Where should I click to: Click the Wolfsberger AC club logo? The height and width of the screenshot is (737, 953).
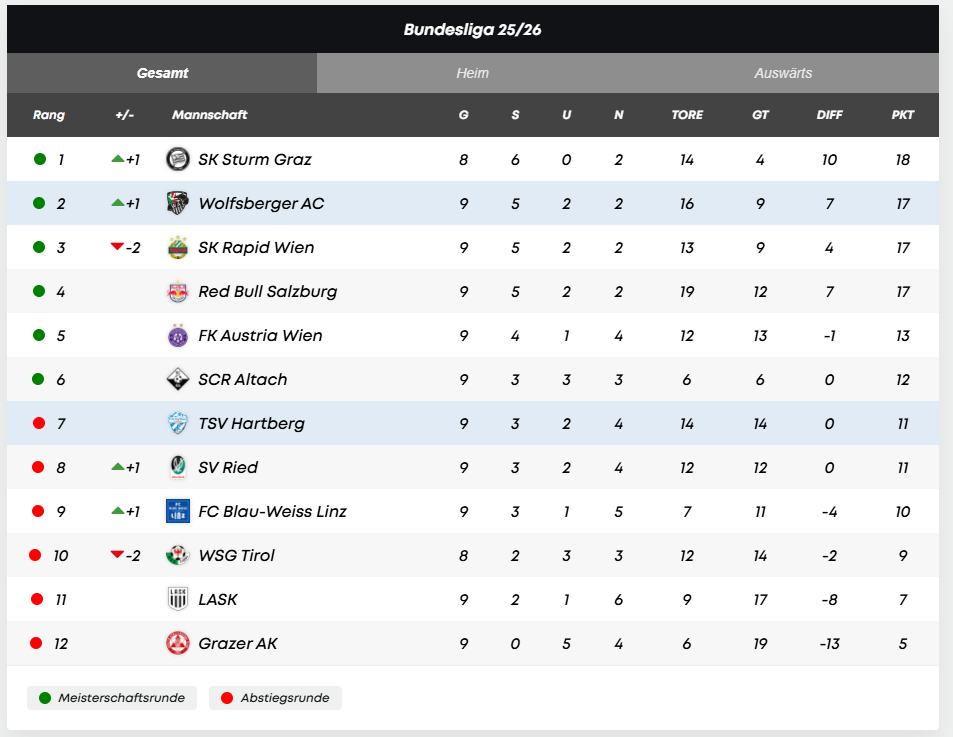coord(178,203)
